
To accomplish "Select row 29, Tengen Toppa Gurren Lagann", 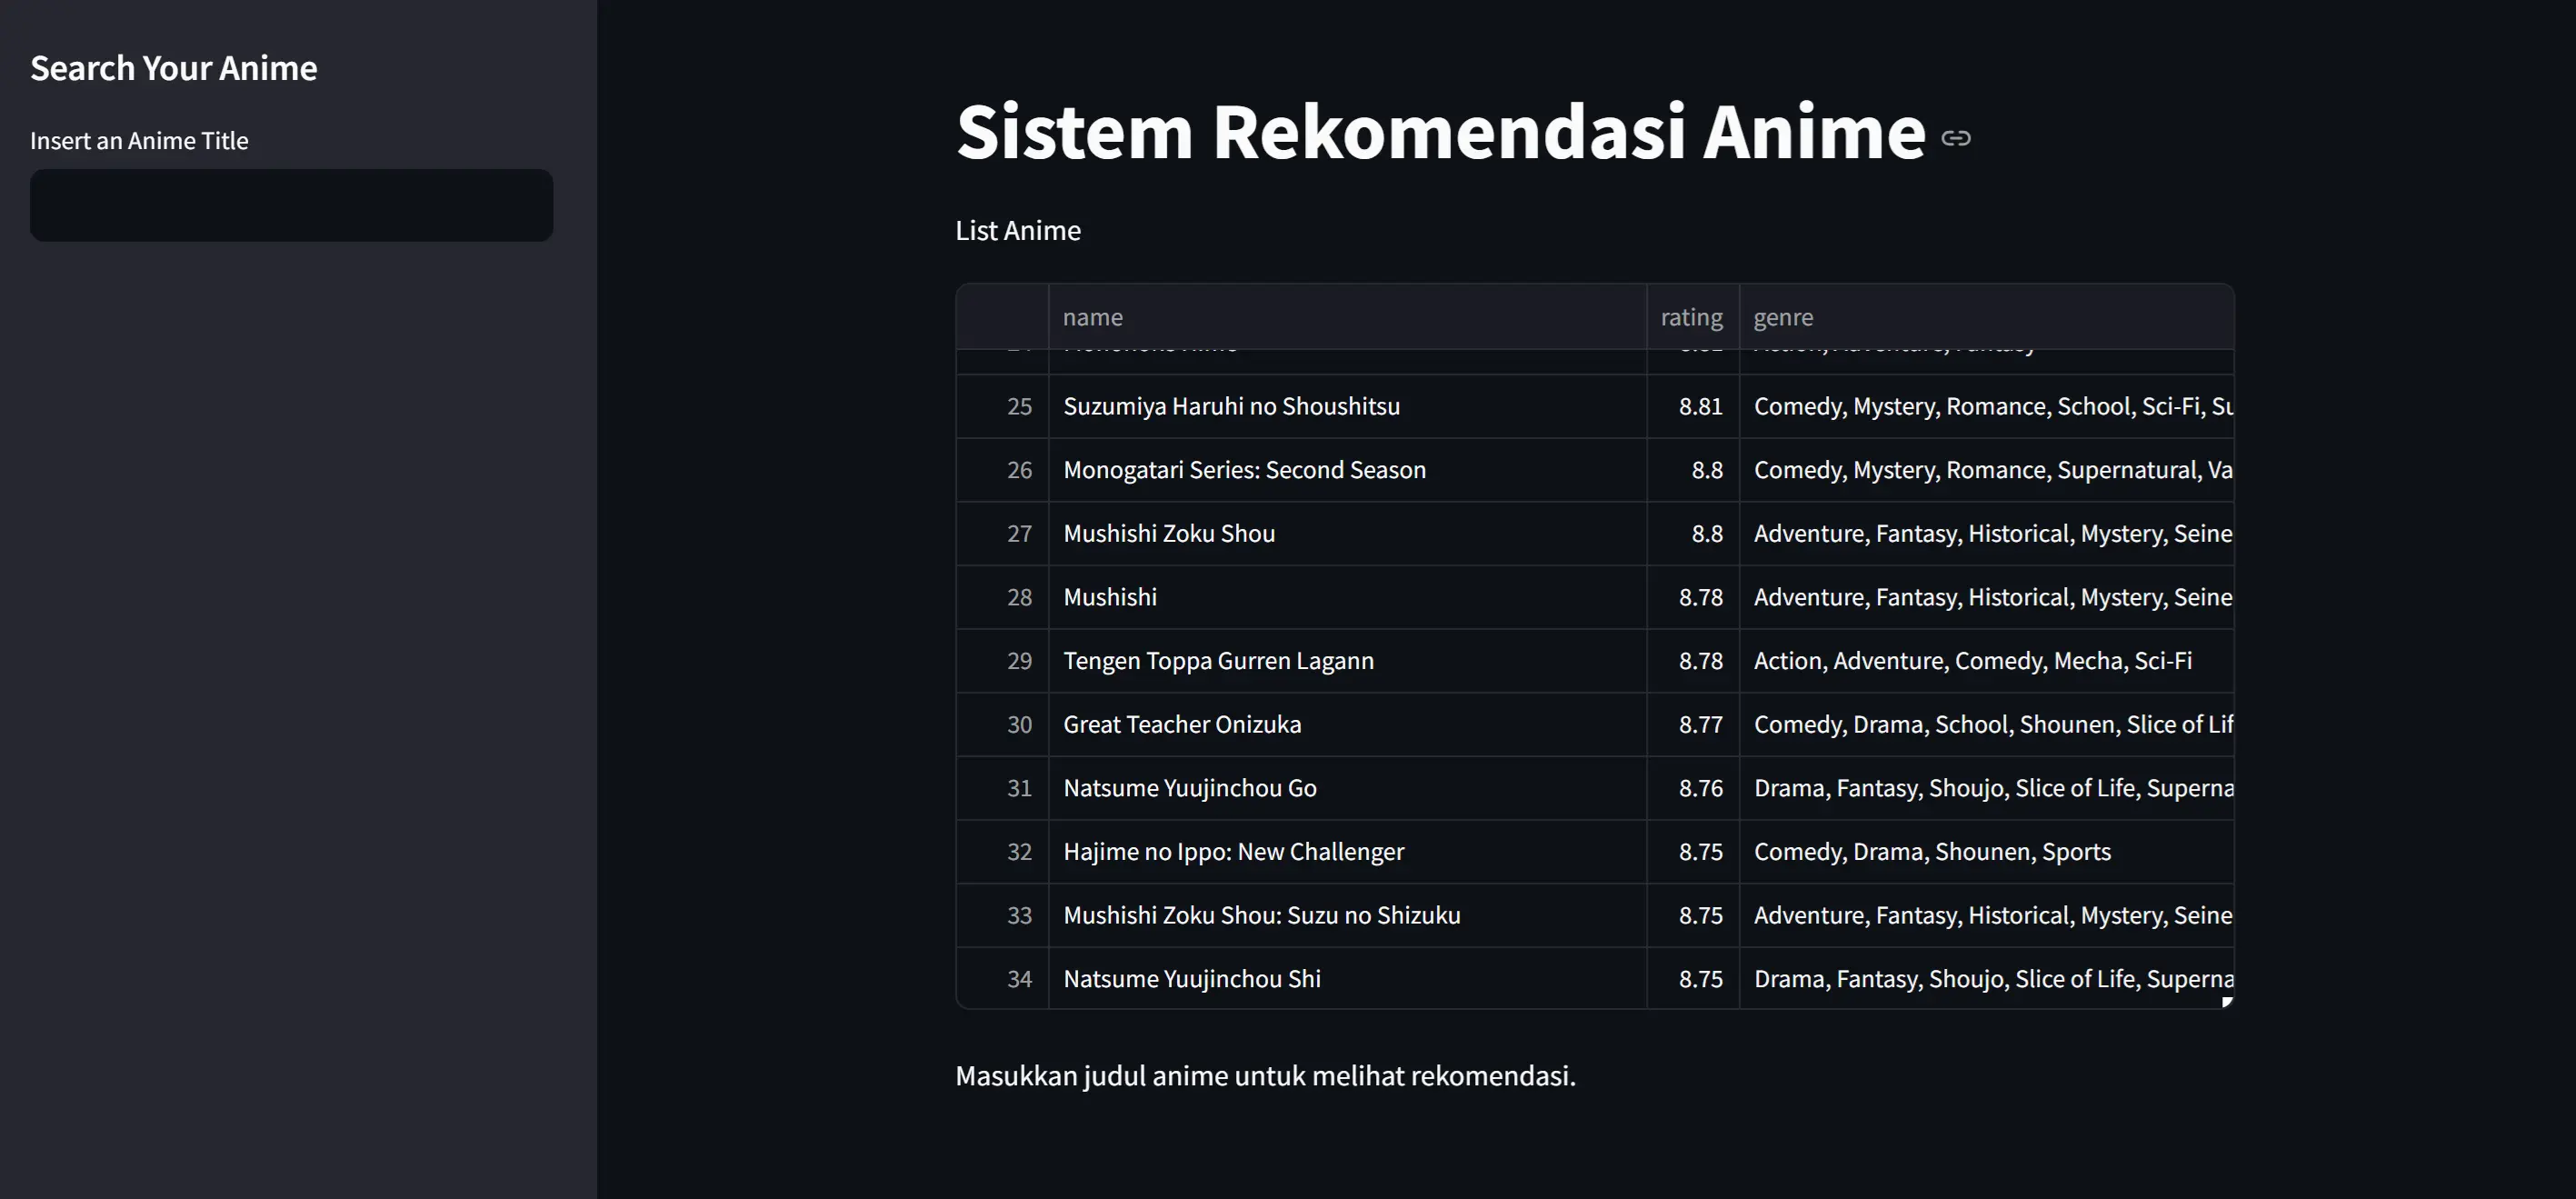I will 1218,660.
